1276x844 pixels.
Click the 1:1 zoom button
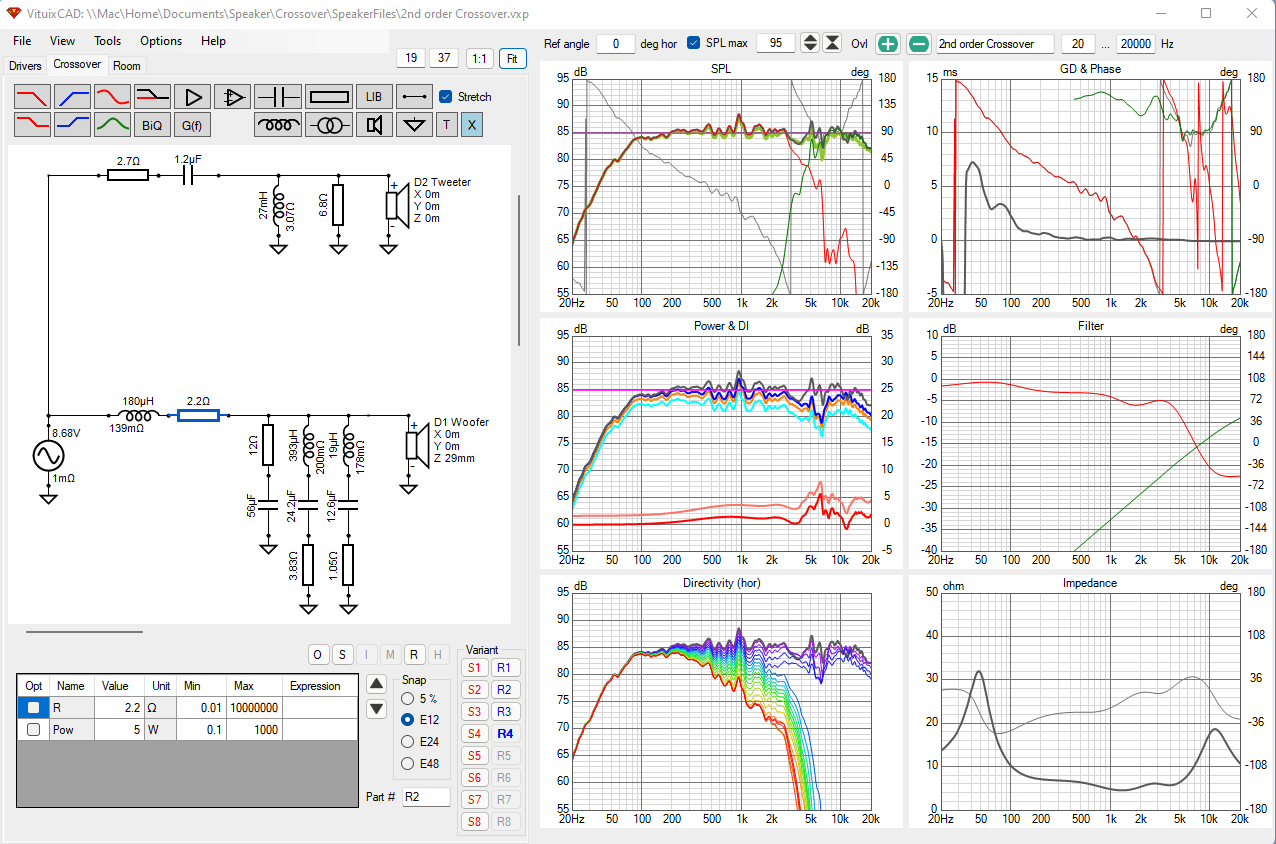coord(479,58)
